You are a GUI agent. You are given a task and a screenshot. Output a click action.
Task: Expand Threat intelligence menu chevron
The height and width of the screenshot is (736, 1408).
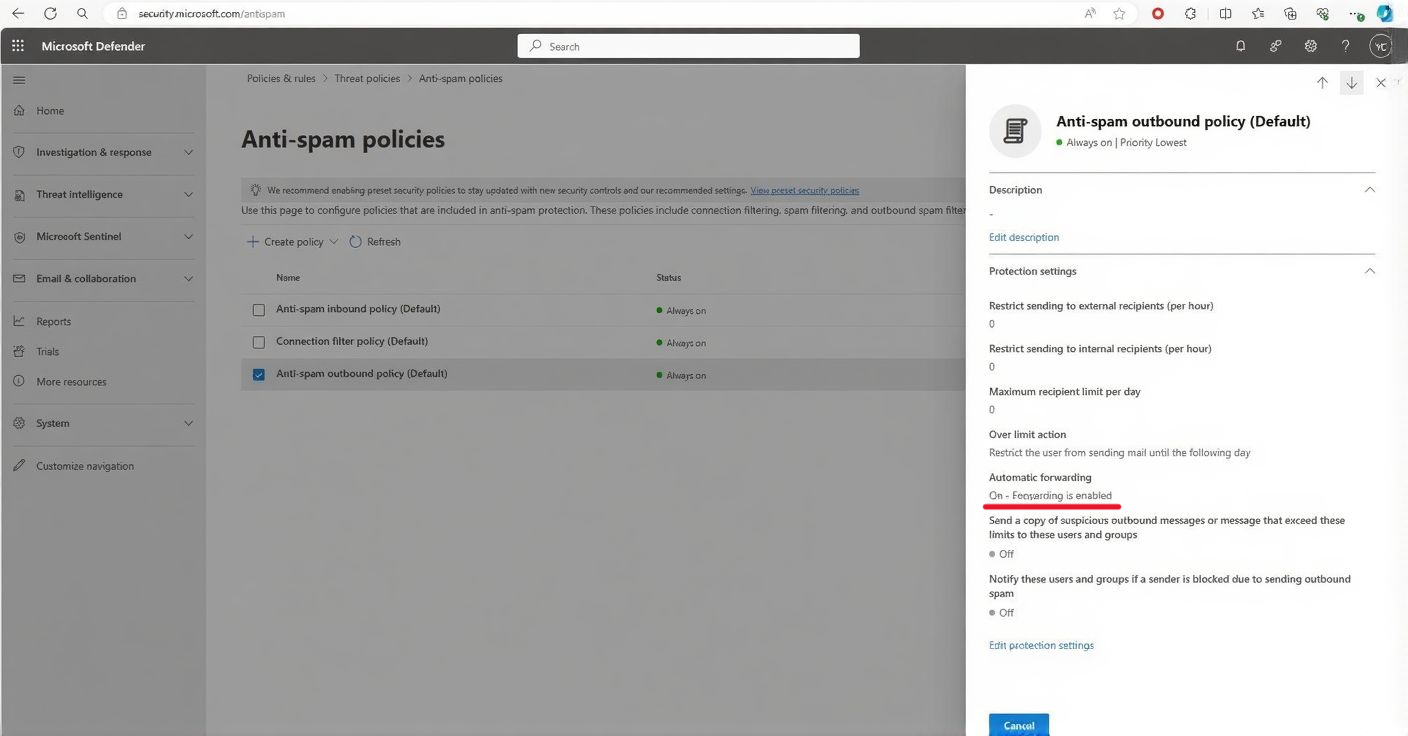[x=188, y=195]
